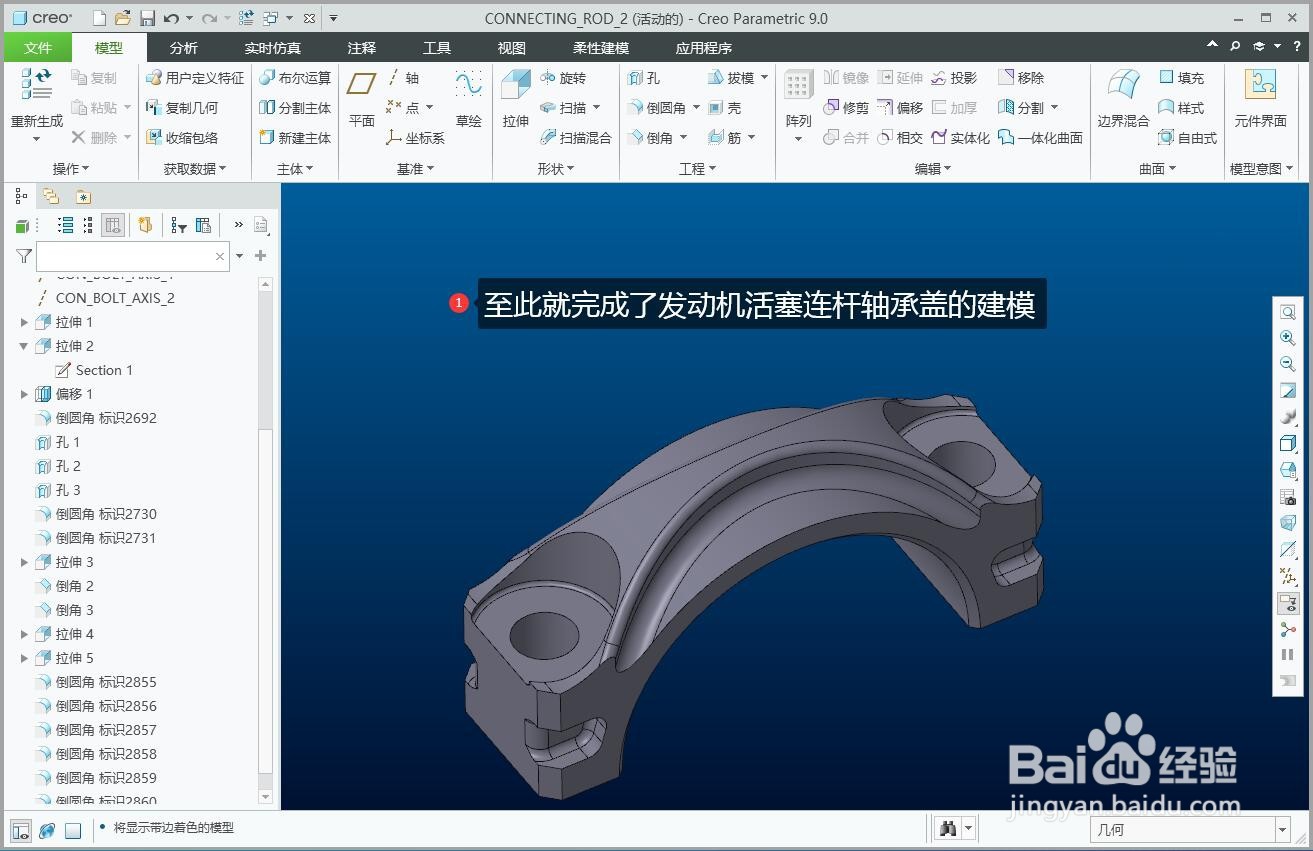Click Split Body (分割主体) button
The image size is (1313, 851).
pos(295,108)
